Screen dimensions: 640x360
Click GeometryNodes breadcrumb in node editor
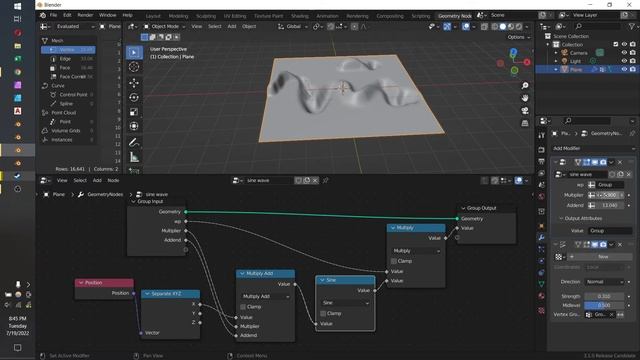tap(105, 195)
